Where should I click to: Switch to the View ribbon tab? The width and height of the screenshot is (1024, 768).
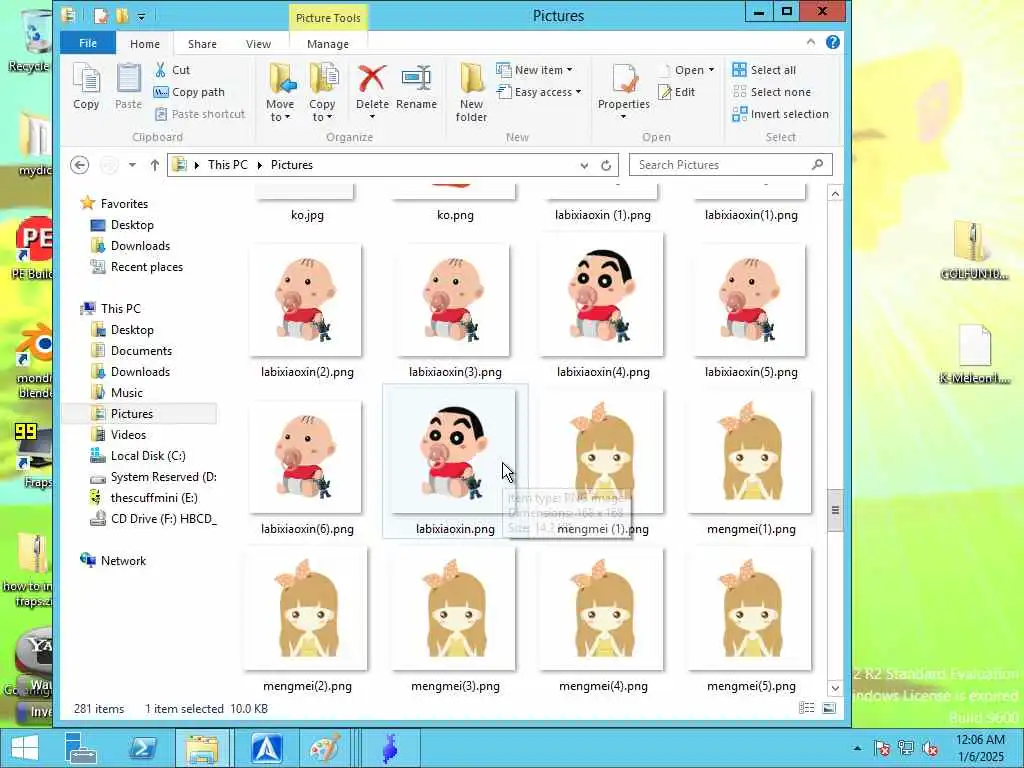coord(258,44)
